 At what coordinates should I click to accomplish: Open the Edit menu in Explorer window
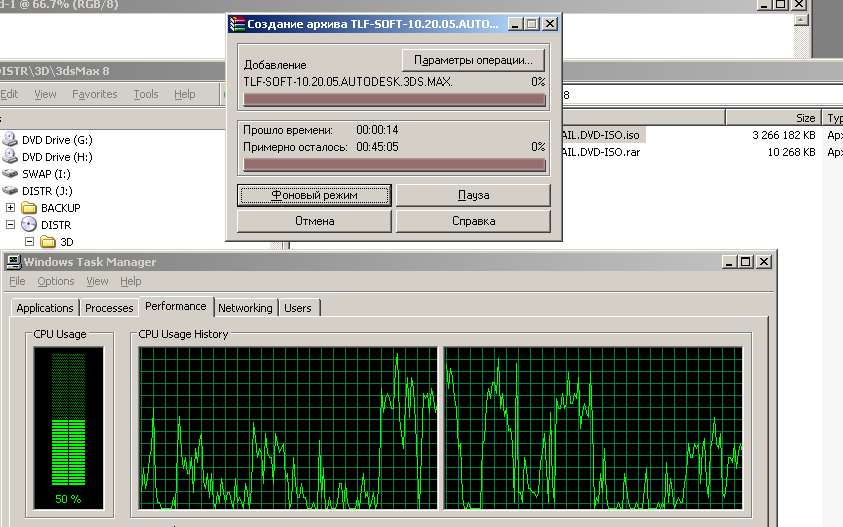pos(9,94)
